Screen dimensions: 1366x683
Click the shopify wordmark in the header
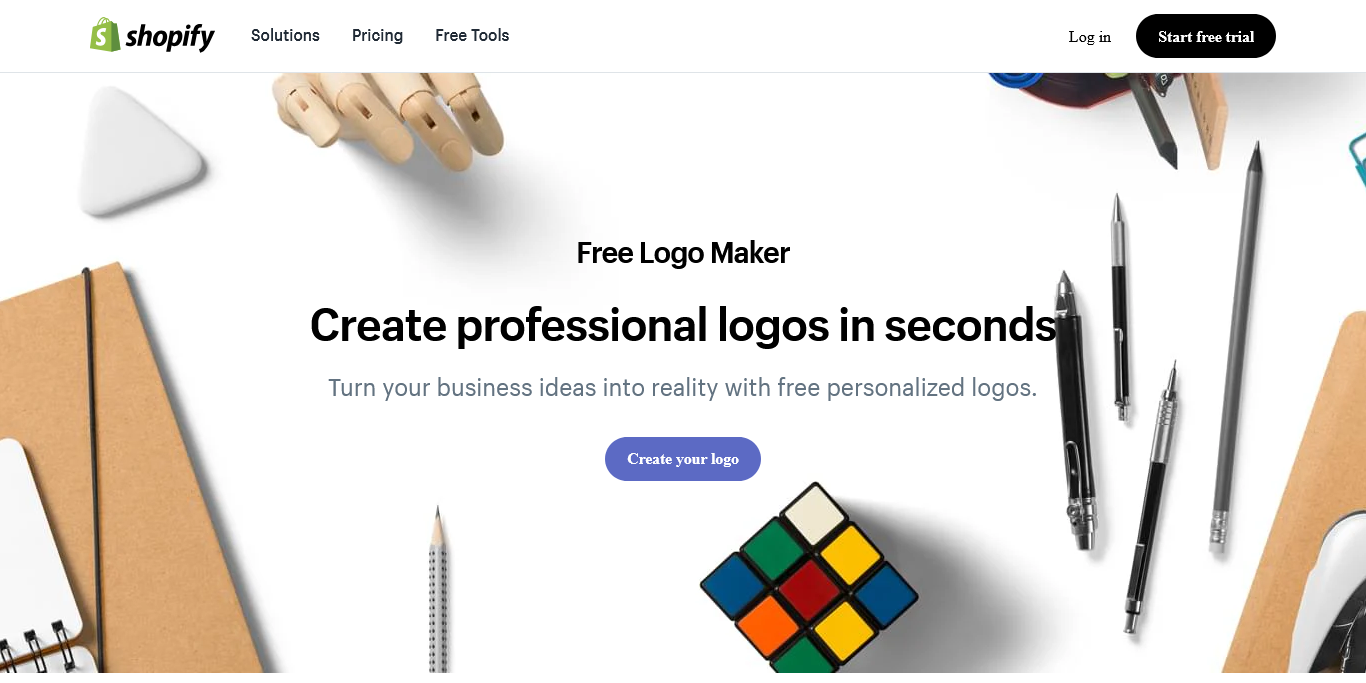click(170, 38)
